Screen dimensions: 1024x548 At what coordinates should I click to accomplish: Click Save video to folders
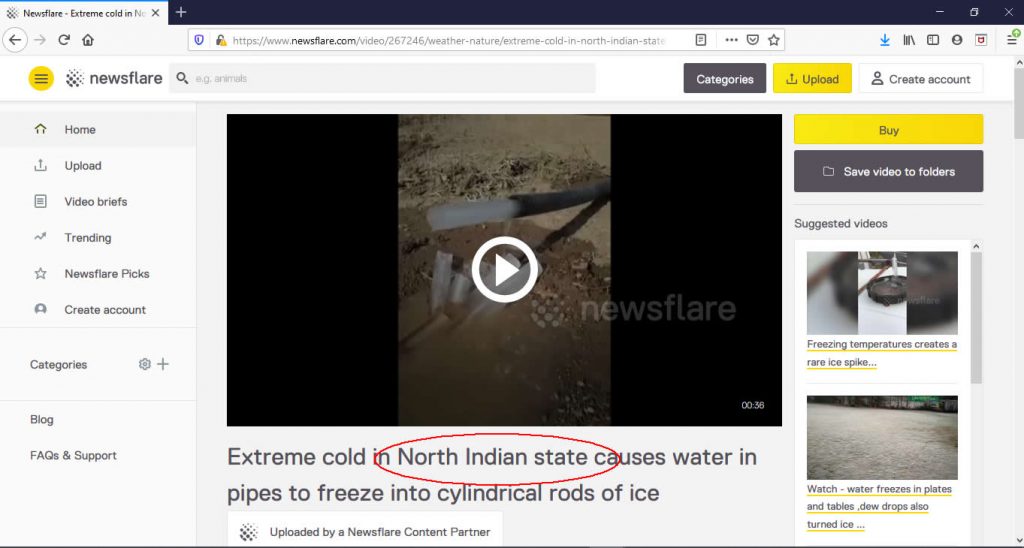click(888, 171)
